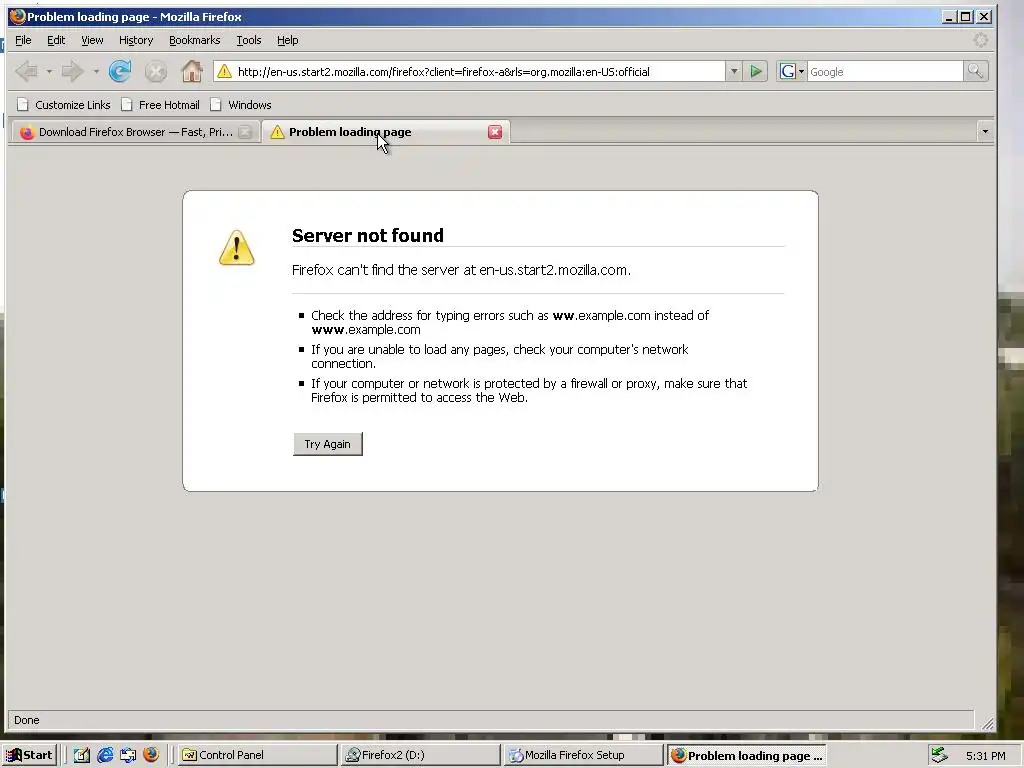Maximize the Firefox window
The height and width of the screenshot is (768, 1024).
click(966, 17)
